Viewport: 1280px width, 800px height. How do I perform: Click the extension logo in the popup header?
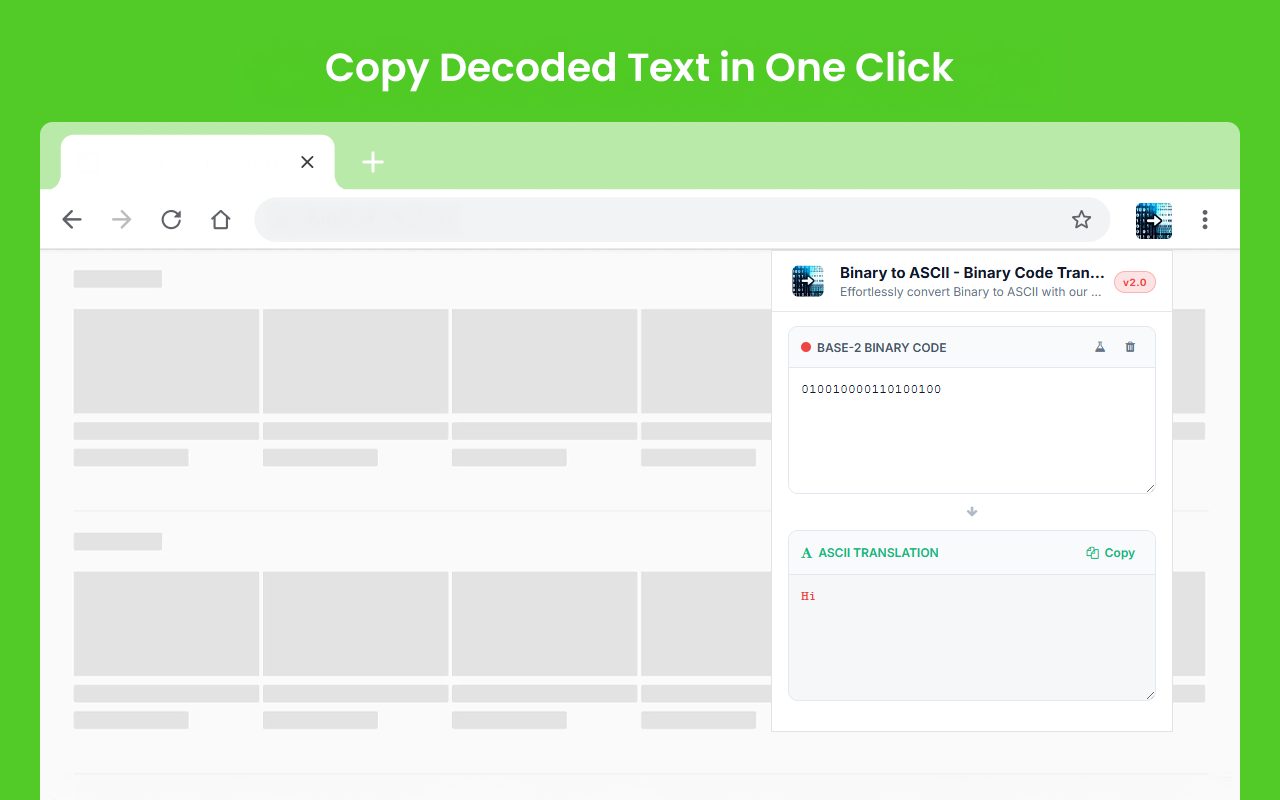pos(808,282)
